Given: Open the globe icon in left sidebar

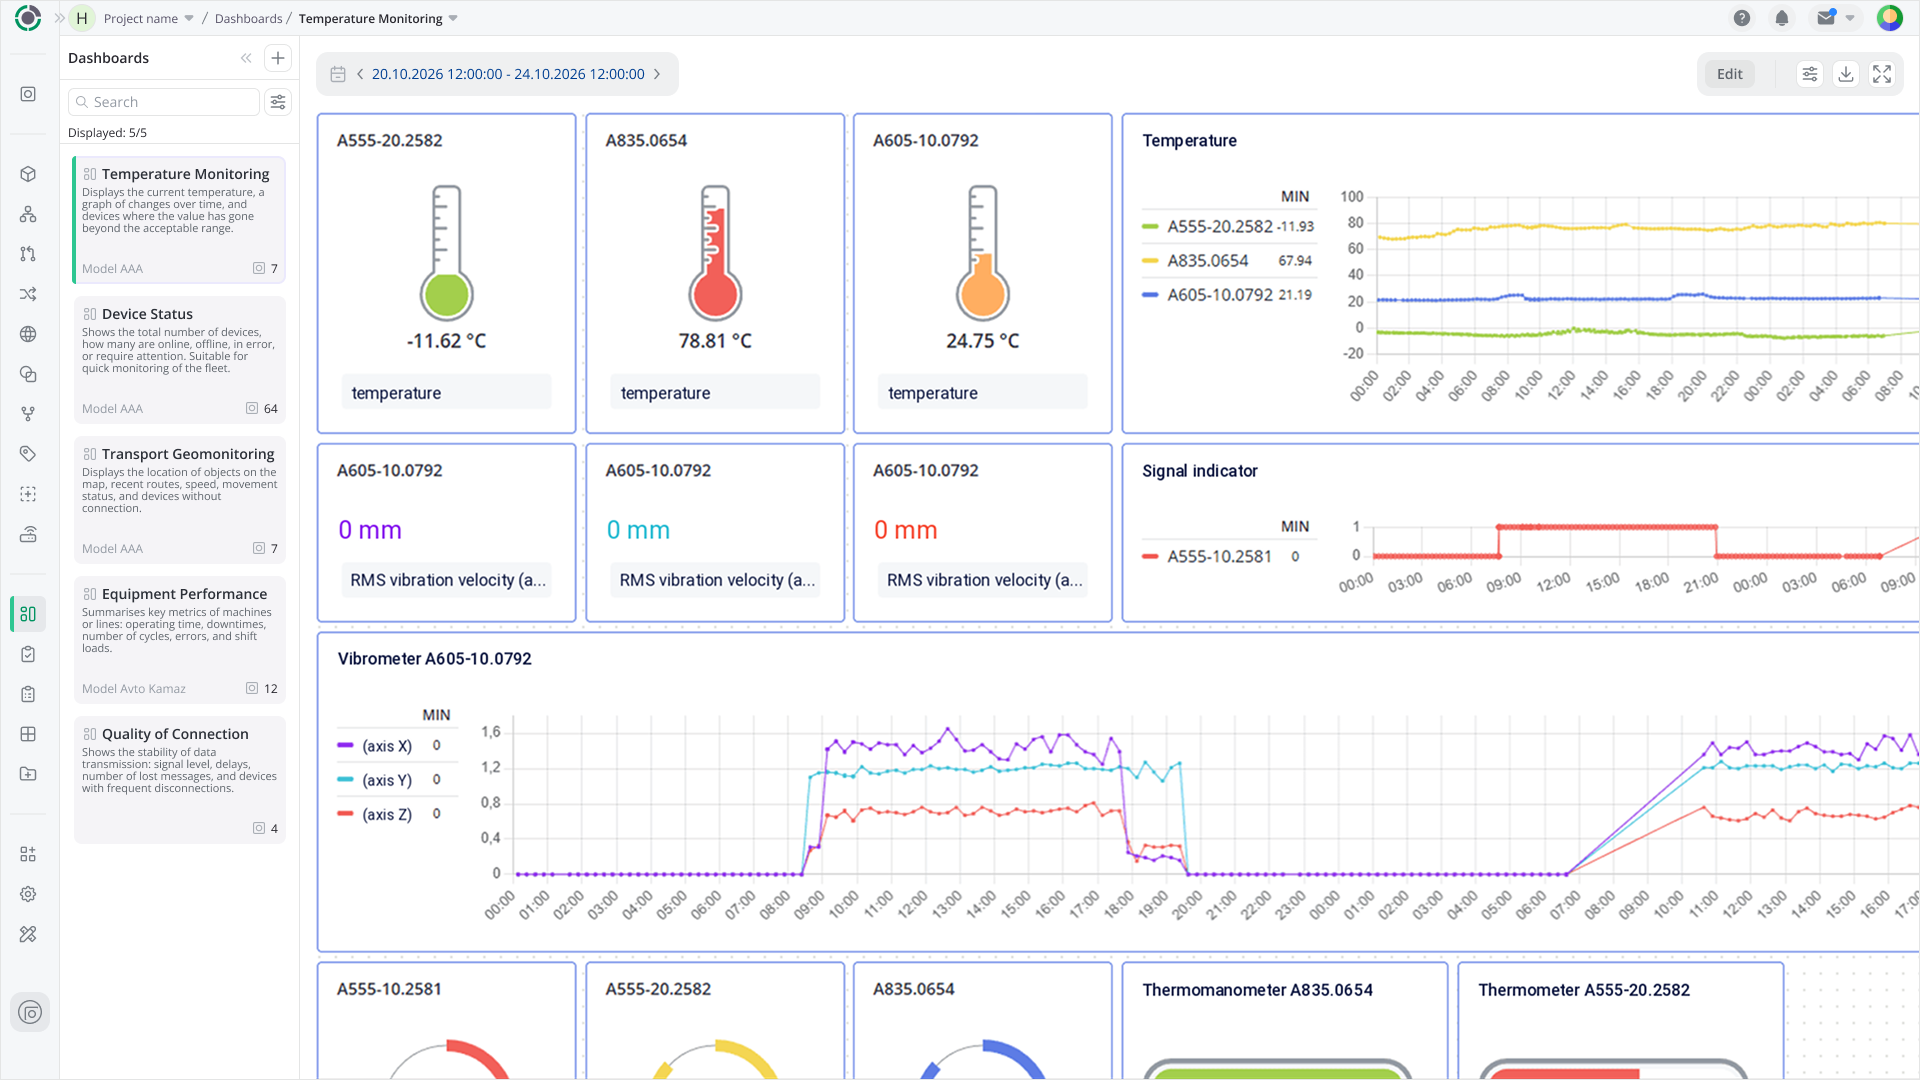Looking at the screenshot, I should click(x=28, y=334).
